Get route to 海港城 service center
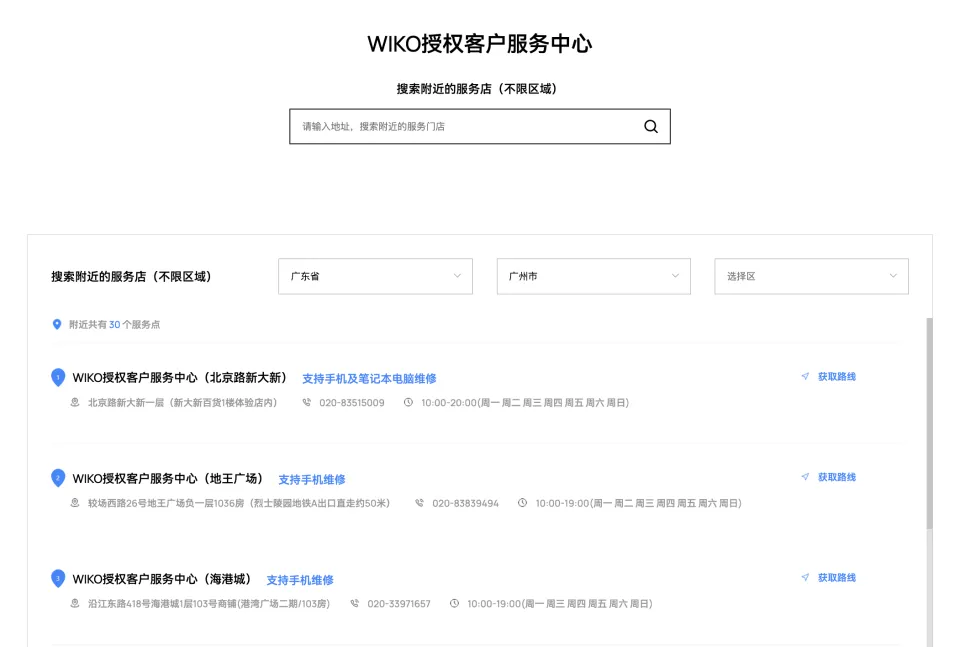This screenshot has width=960, height=647. (836, 577)
